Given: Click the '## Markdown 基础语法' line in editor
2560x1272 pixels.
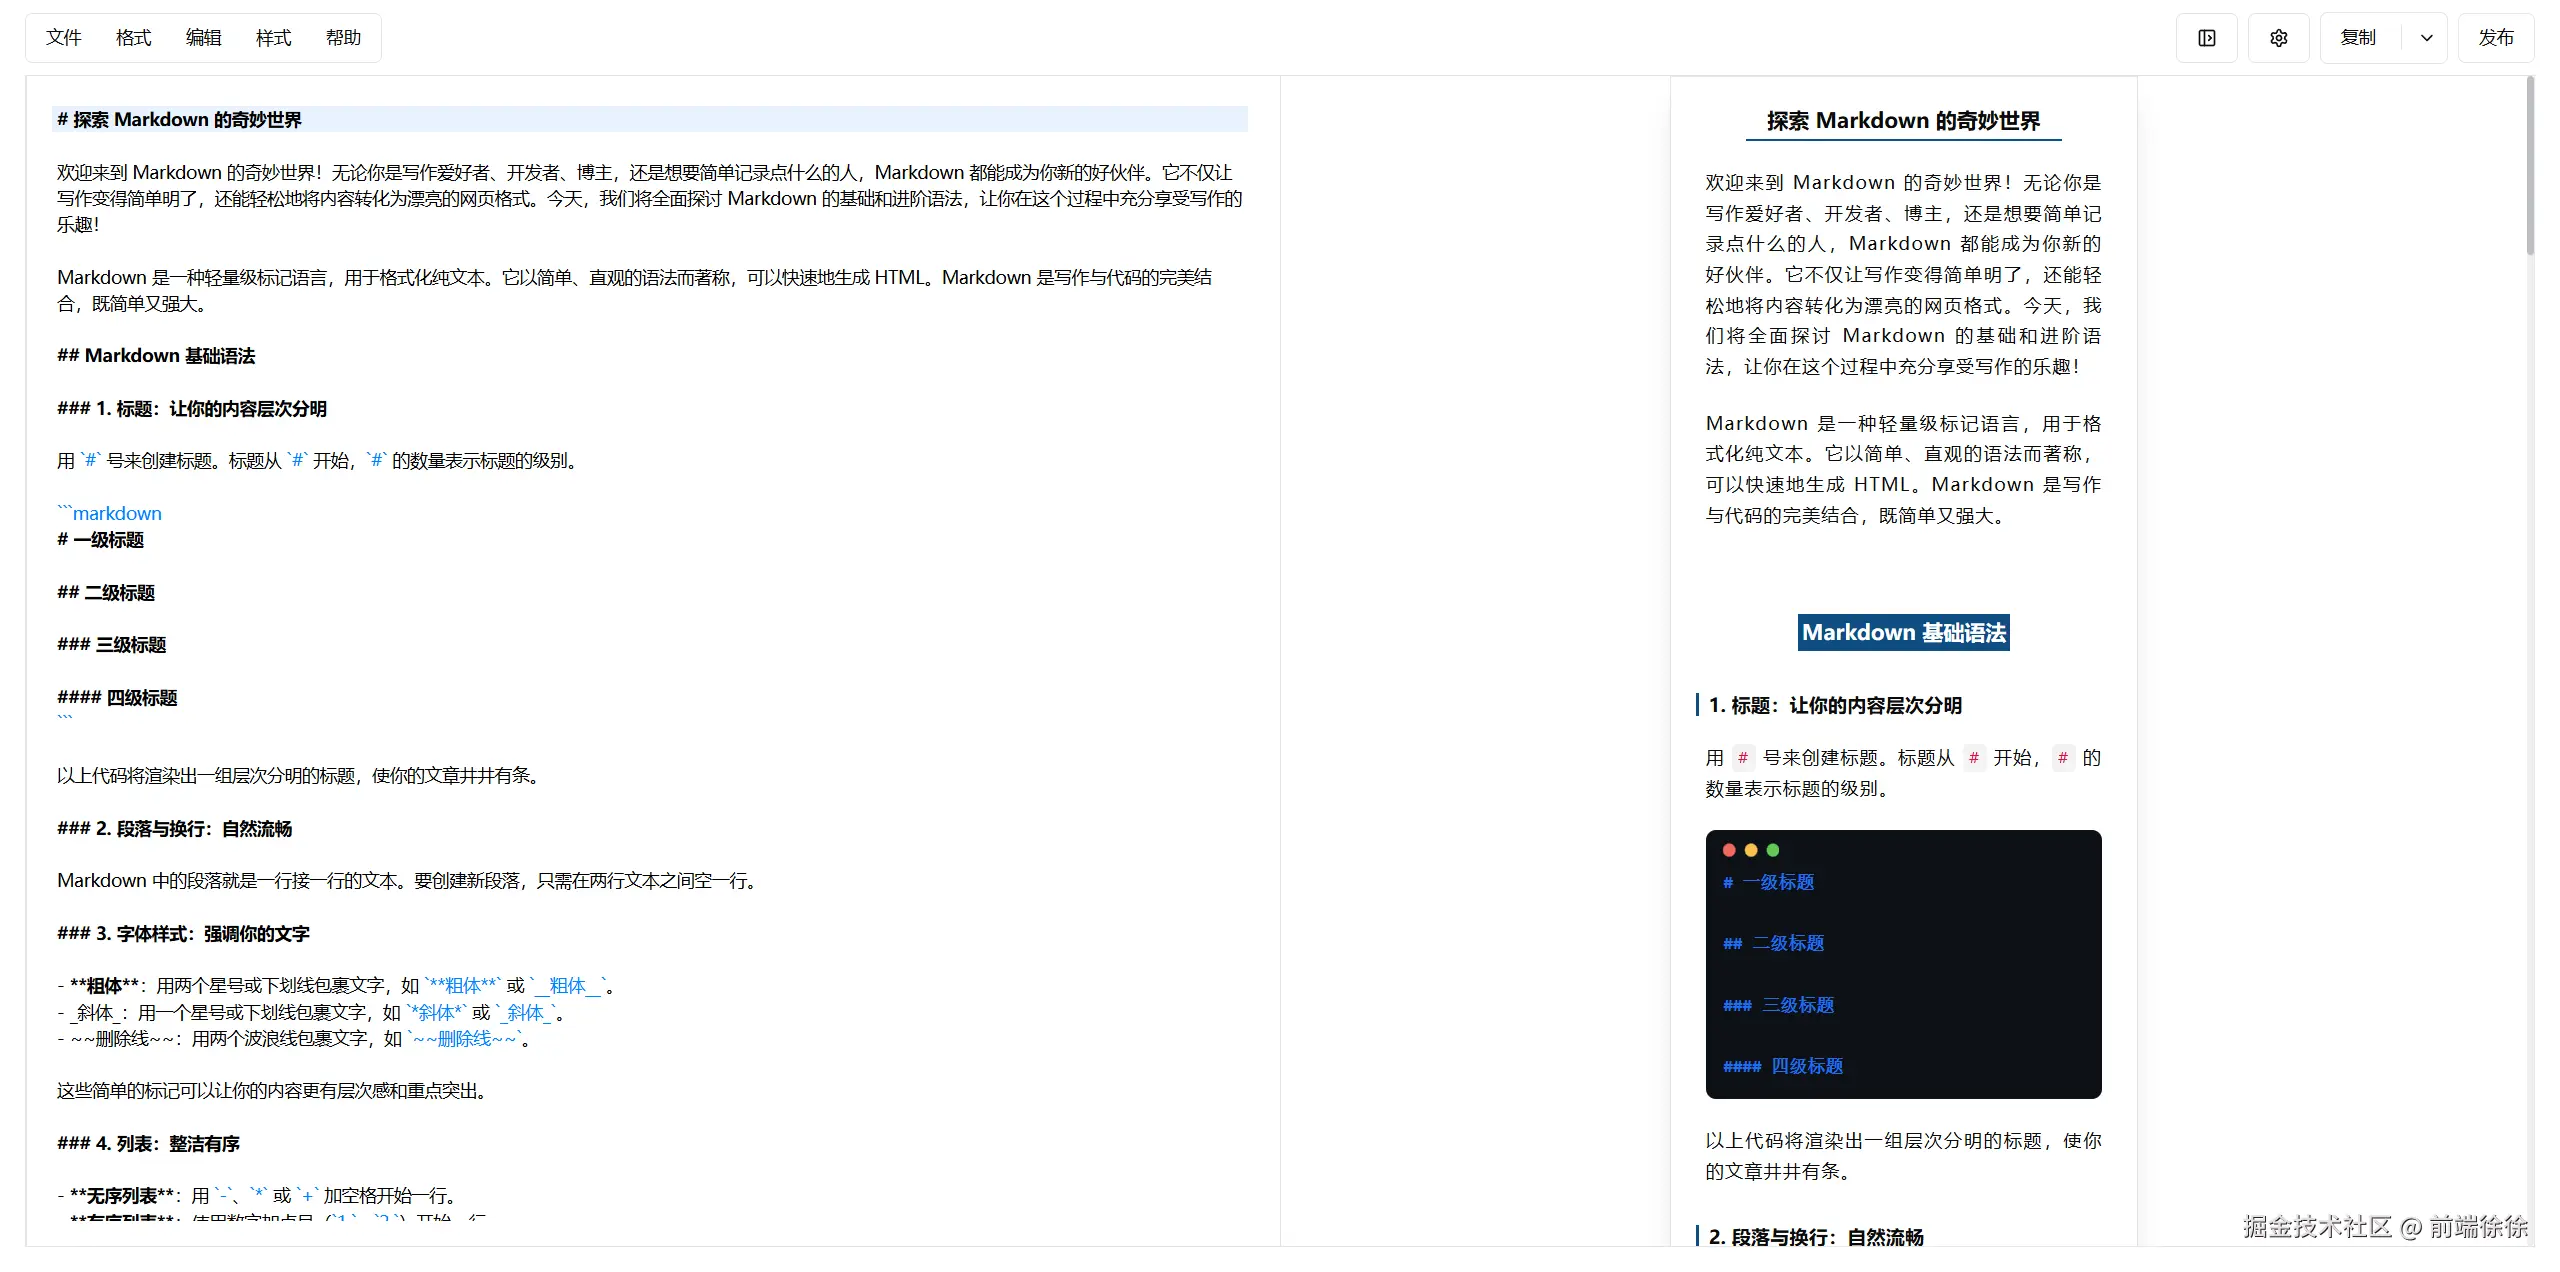Looking at the screenshot, I should pyautogui.click(x=156, y=356).
